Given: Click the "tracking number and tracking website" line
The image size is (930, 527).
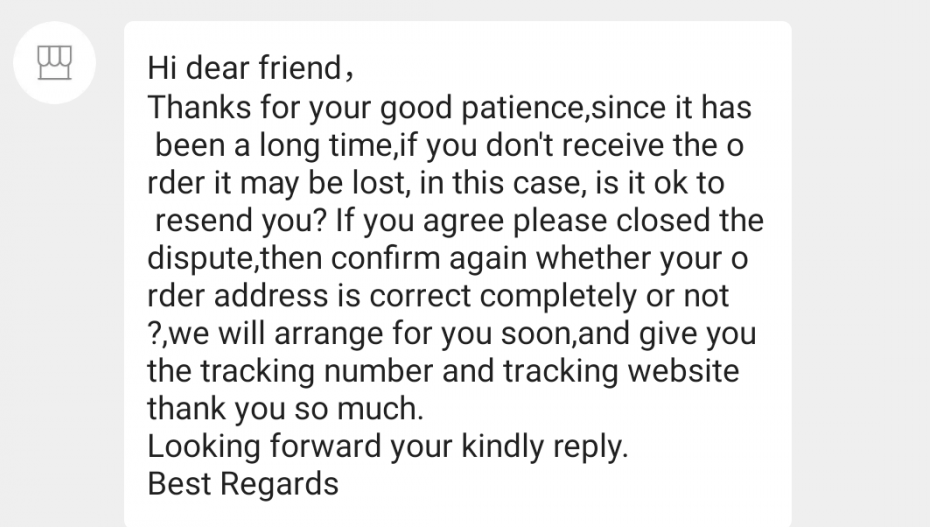Looking at the screenshot, I should click(x=443, y=371).
